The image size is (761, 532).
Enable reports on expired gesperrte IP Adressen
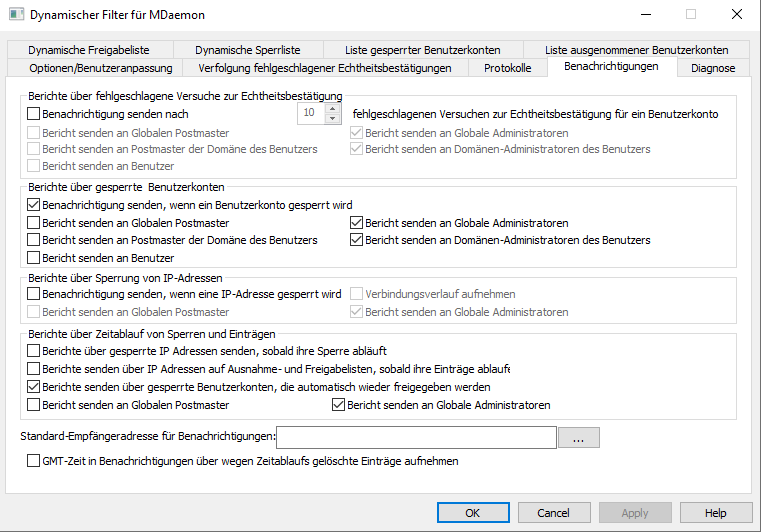pos(34,352)
